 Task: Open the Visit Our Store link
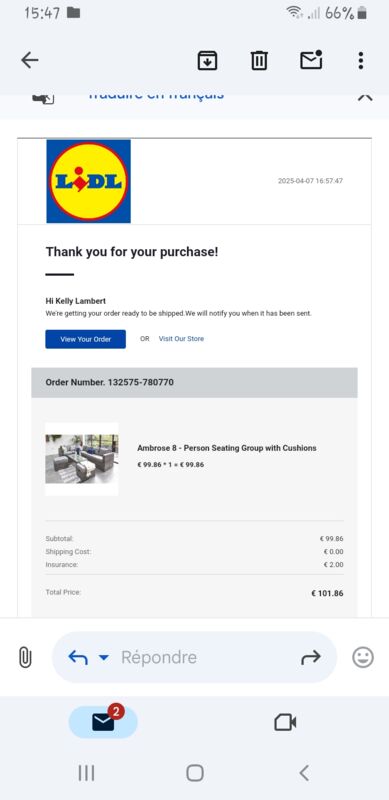click(x=181, y=339)
